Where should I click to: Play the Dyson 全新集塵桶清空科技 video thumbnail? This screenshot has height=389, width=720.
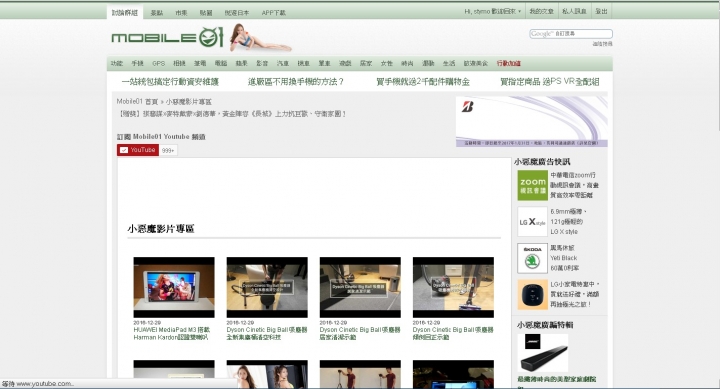pos(267,287)
